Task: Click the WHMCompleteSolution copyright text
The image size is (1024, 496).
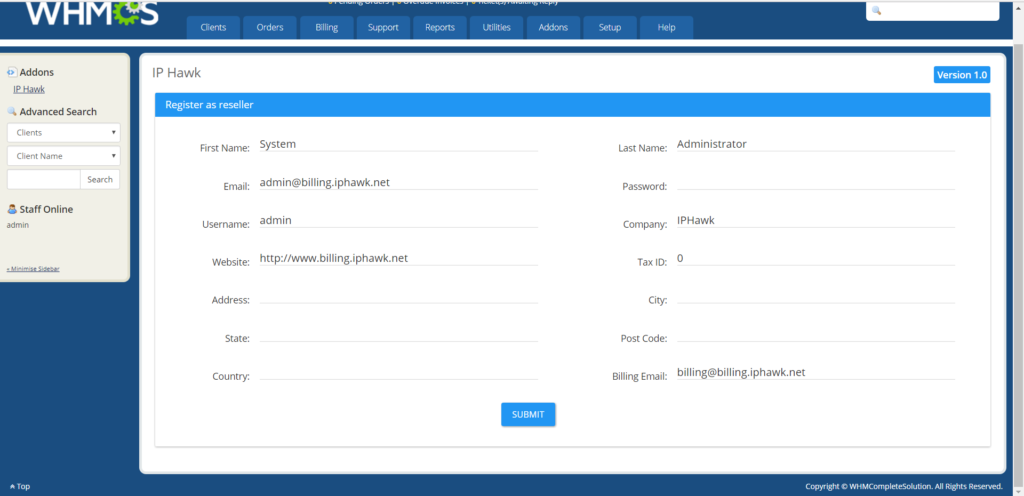Action: pyautogui.click(x=904, y=486)
